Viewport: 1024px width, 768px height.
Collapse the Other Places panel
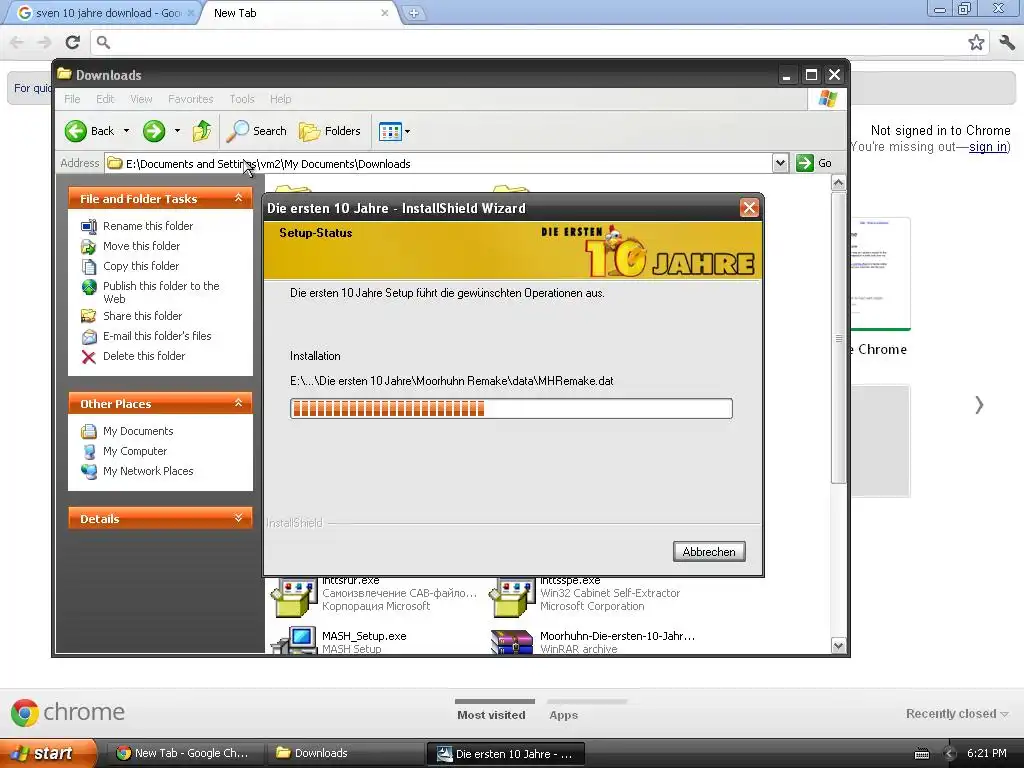(238, 403)
